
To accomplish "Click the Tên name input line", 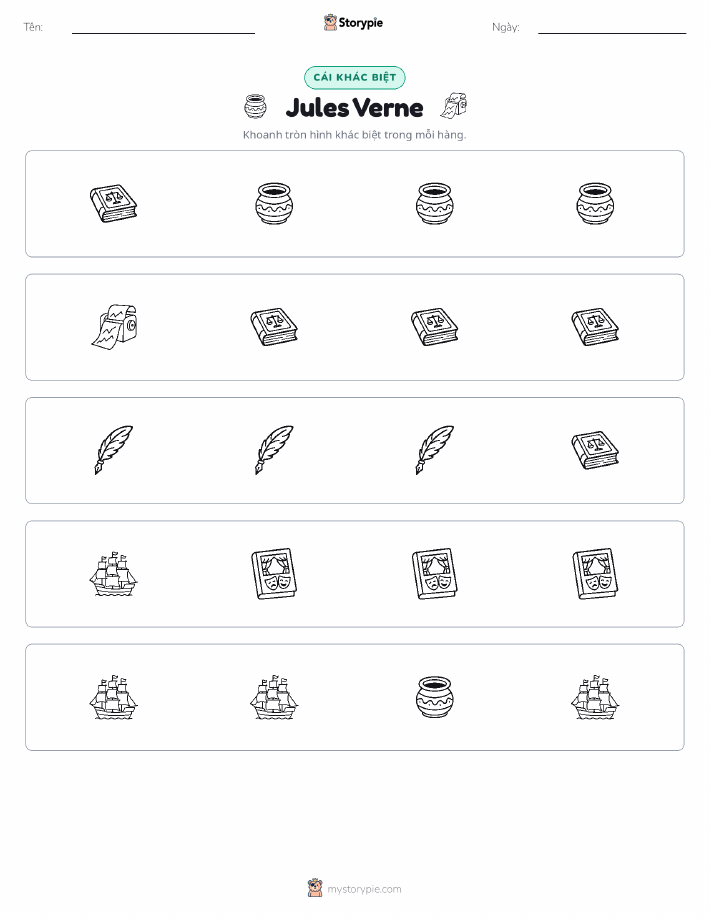I will pyautogui.click(x=163, y=28).
